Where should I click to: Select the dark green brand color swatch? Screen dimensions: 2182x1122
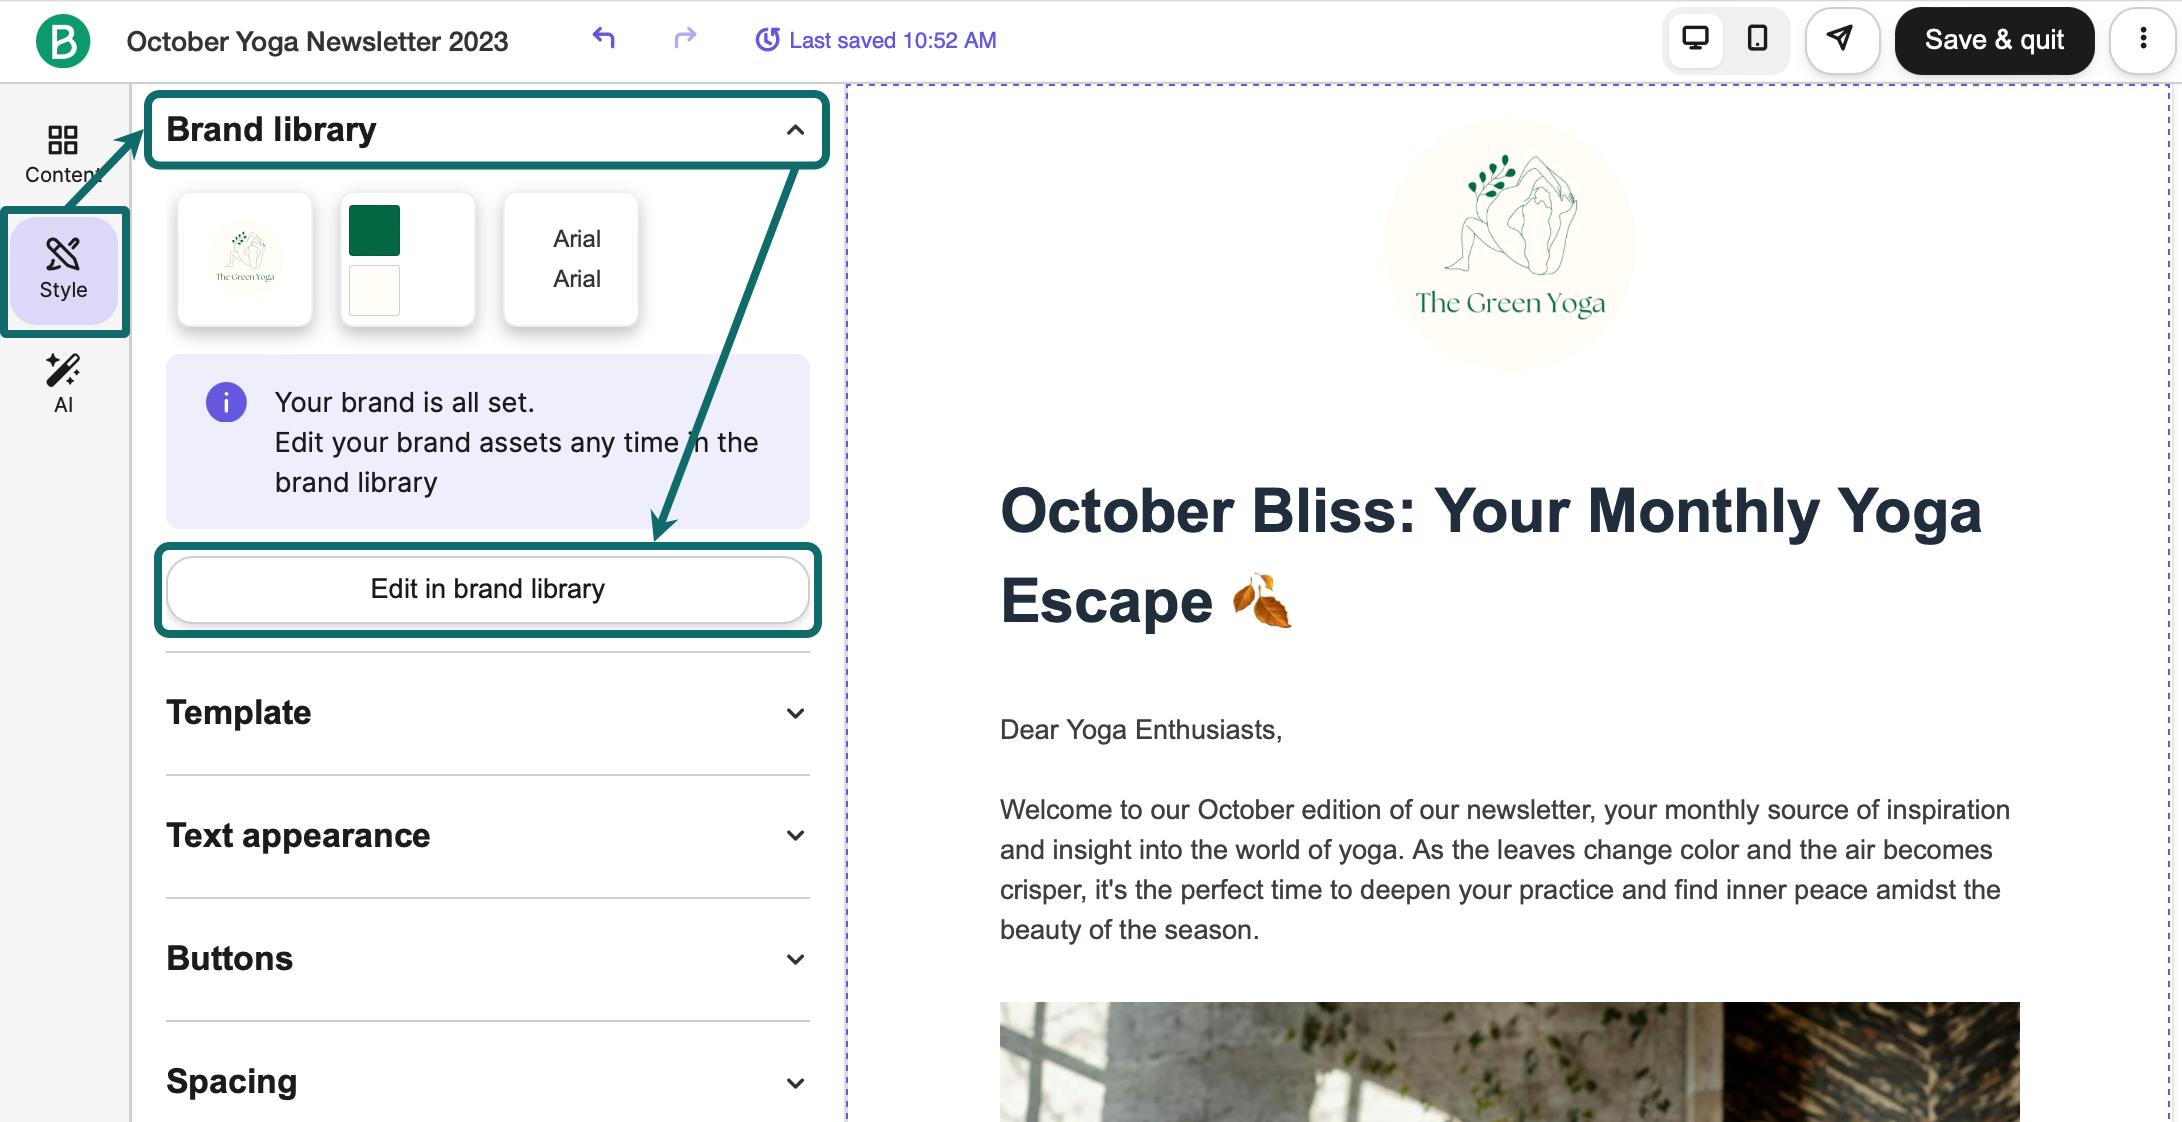374,231
